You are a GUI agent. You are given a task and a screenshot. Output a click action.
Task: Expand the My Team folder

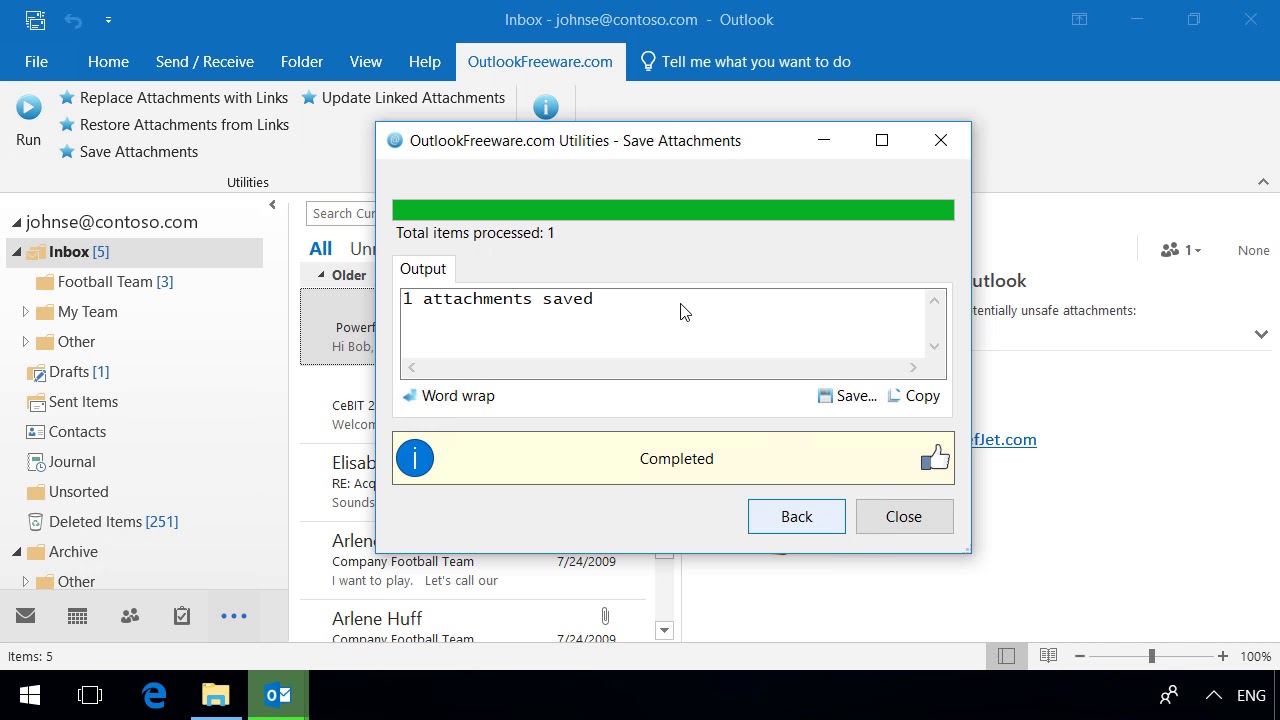(25, 312)
